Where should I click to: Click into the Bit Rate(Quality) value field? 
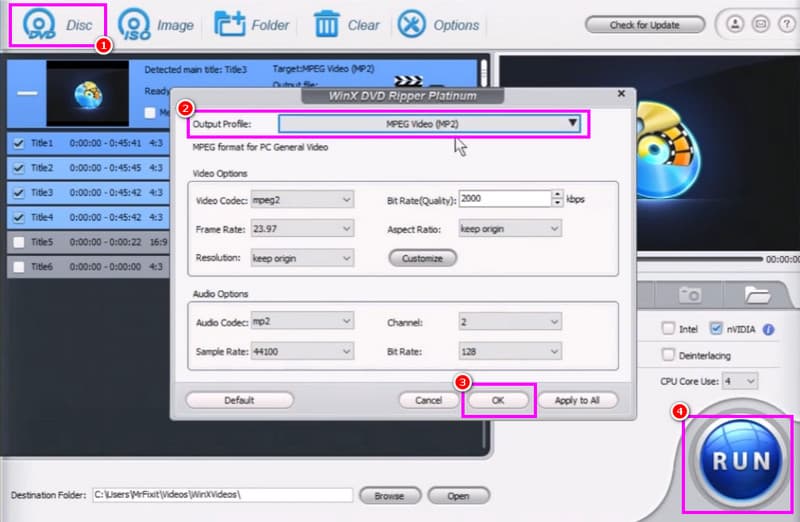[x=505, y=198]
